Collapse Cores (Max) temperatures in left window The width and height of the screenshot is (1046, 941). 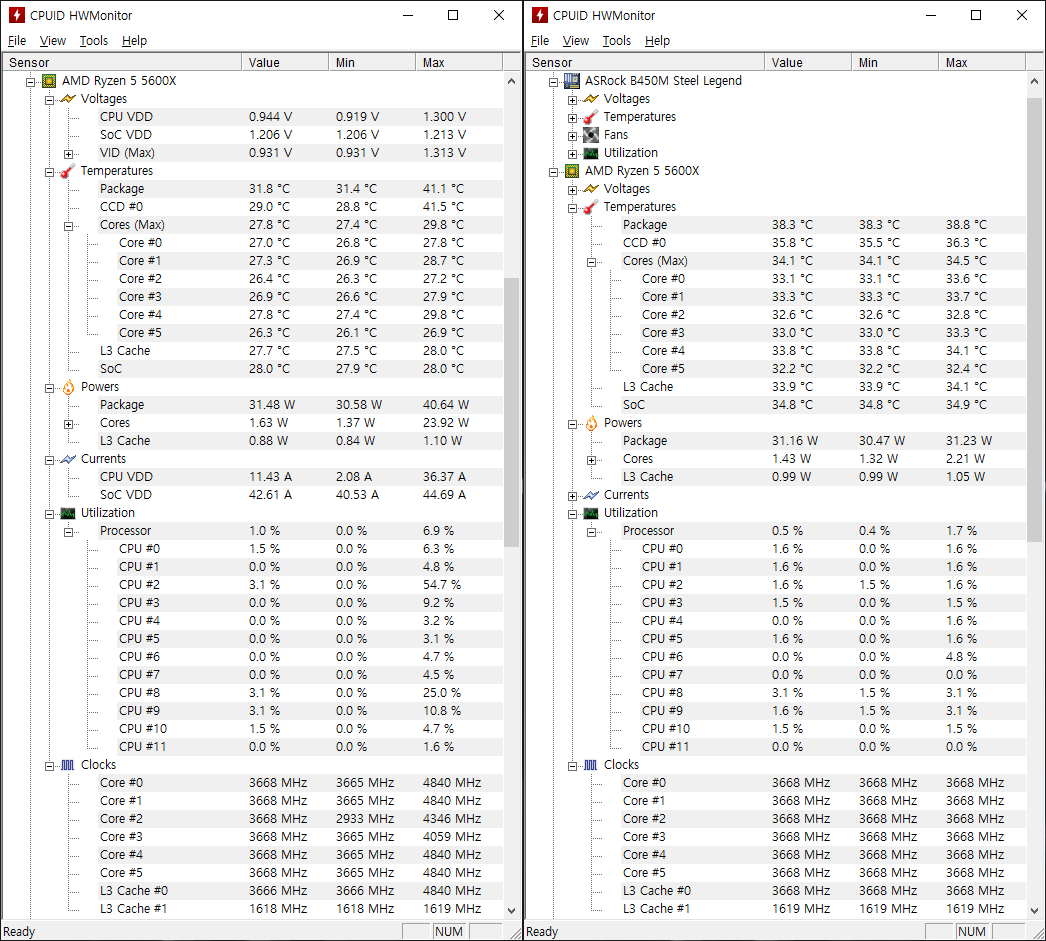pos(68,226)
